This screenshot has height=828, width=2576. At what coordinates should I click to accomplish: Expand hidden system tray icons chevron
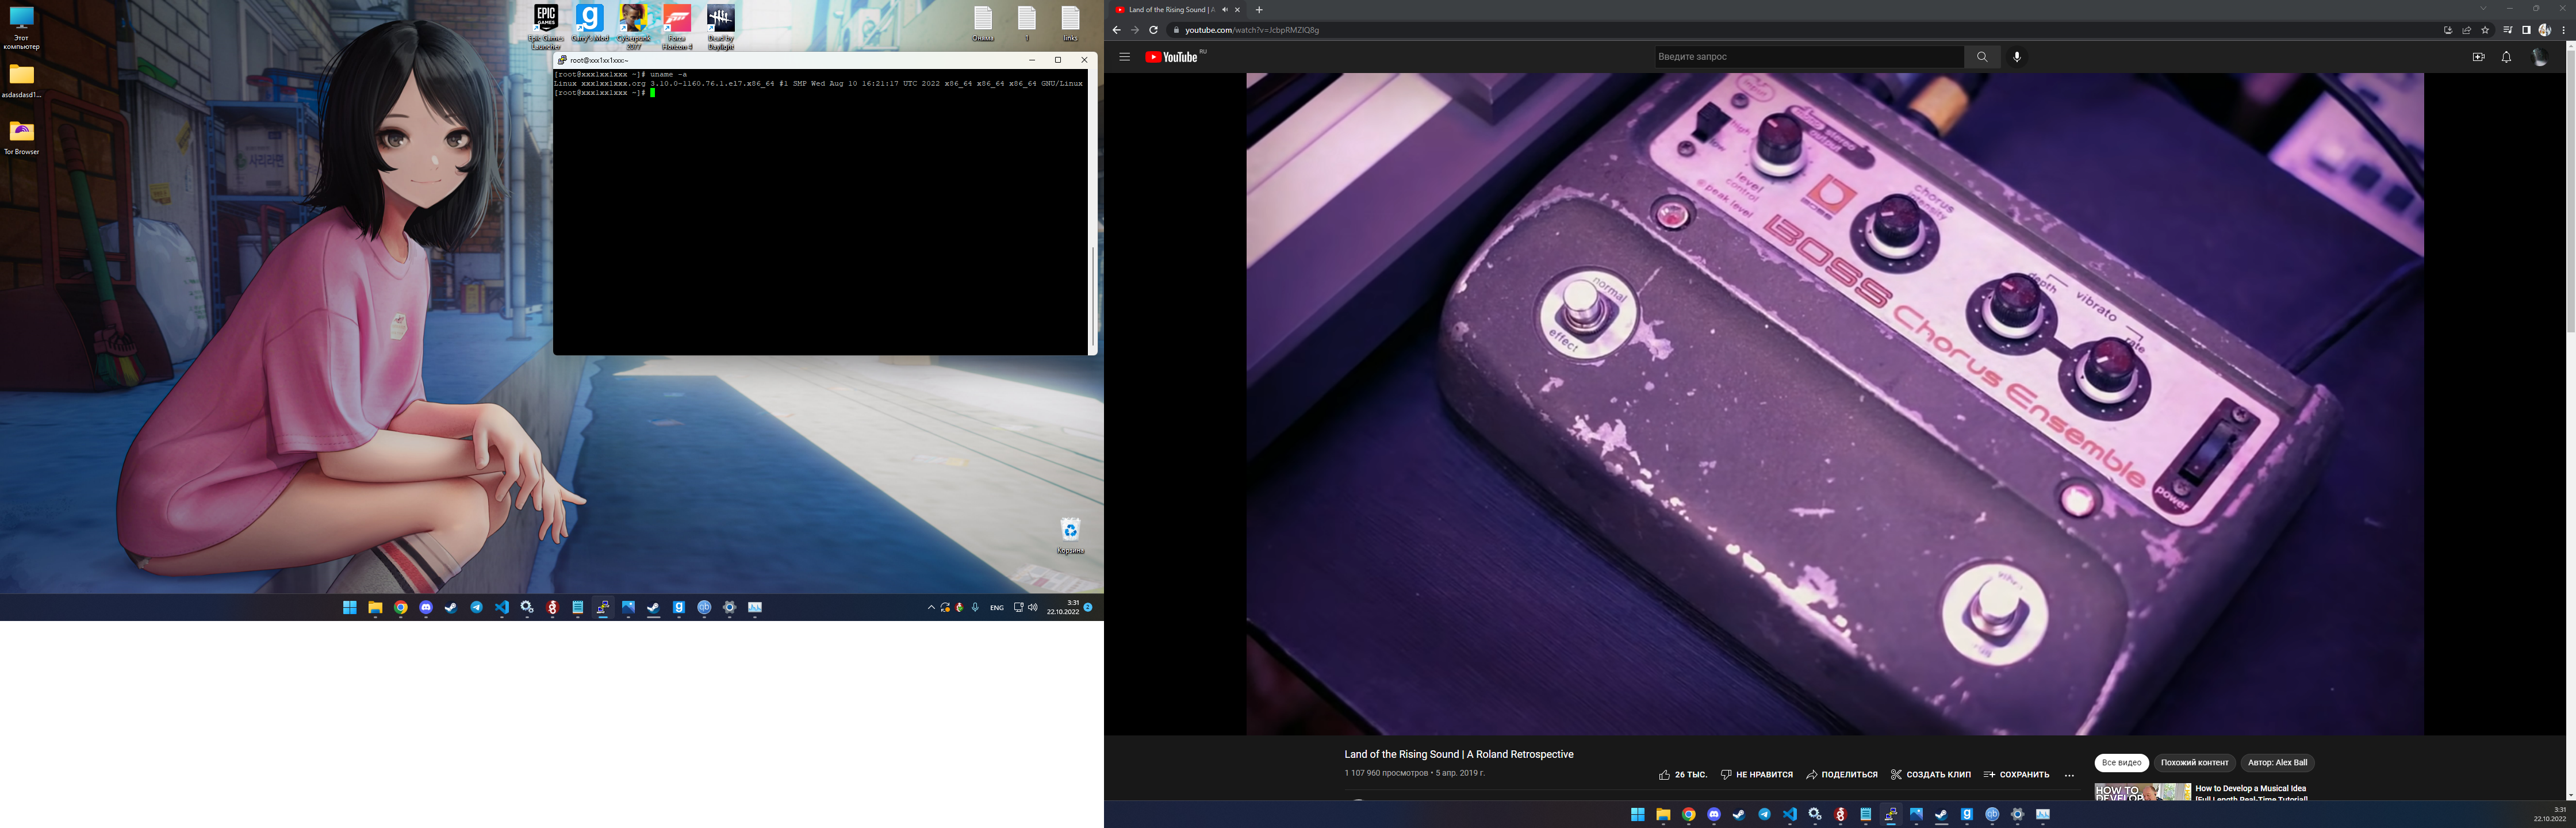(x=931, y=607)
